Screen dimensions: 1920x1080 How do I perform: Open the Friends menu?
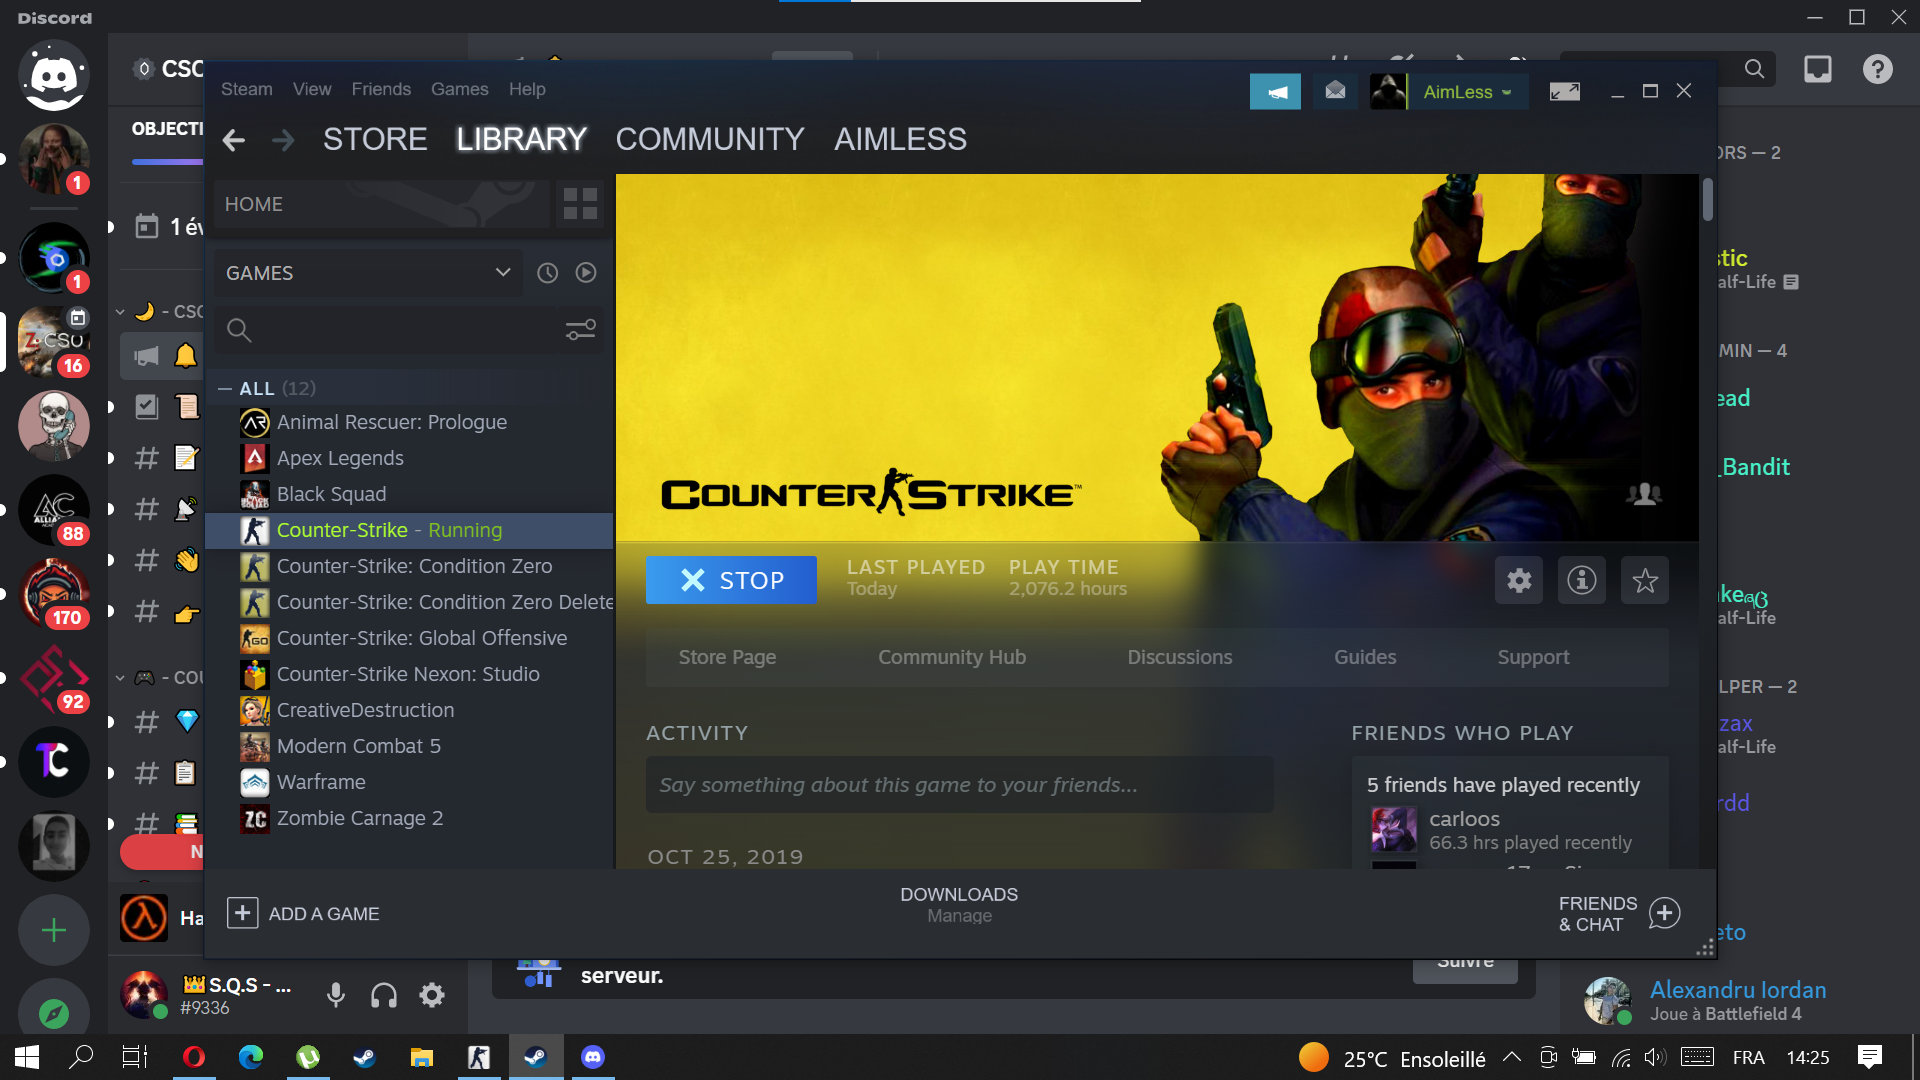380,89
